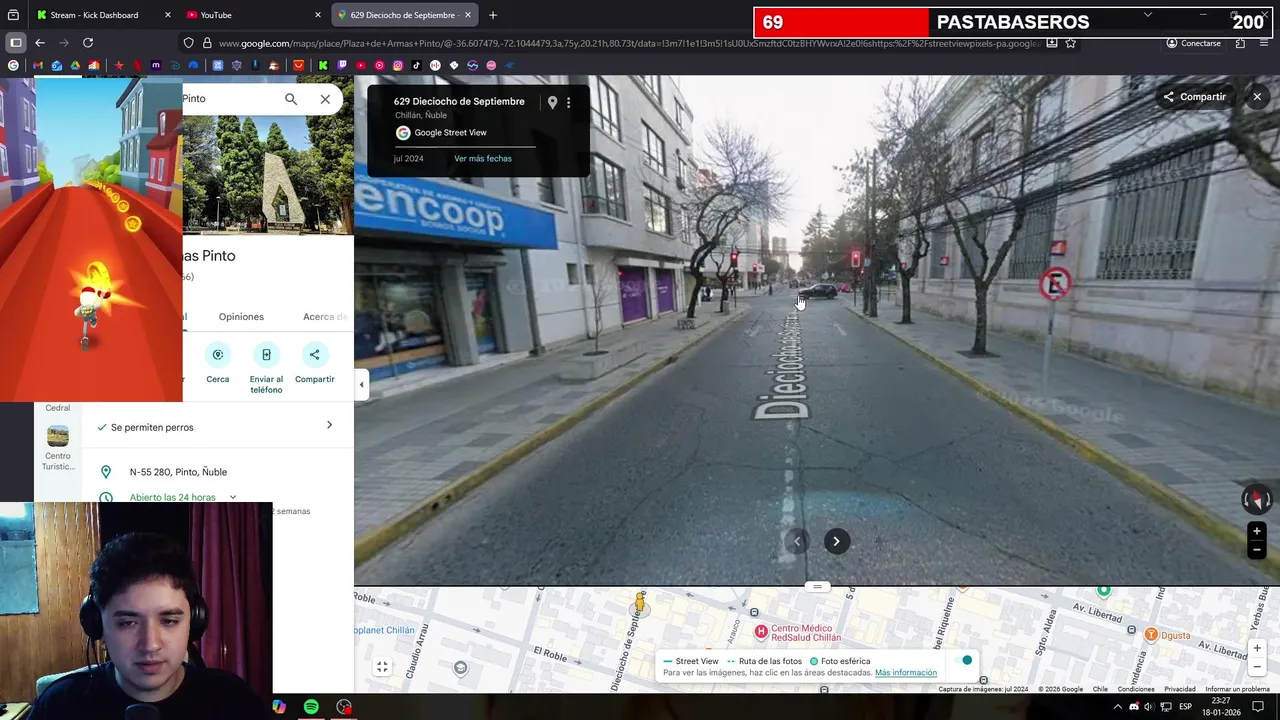Viewport: 1280px width, 720px height.
Task: Click the ESP language indicator
Action: pyautogui.click(x=1186, y=707)
